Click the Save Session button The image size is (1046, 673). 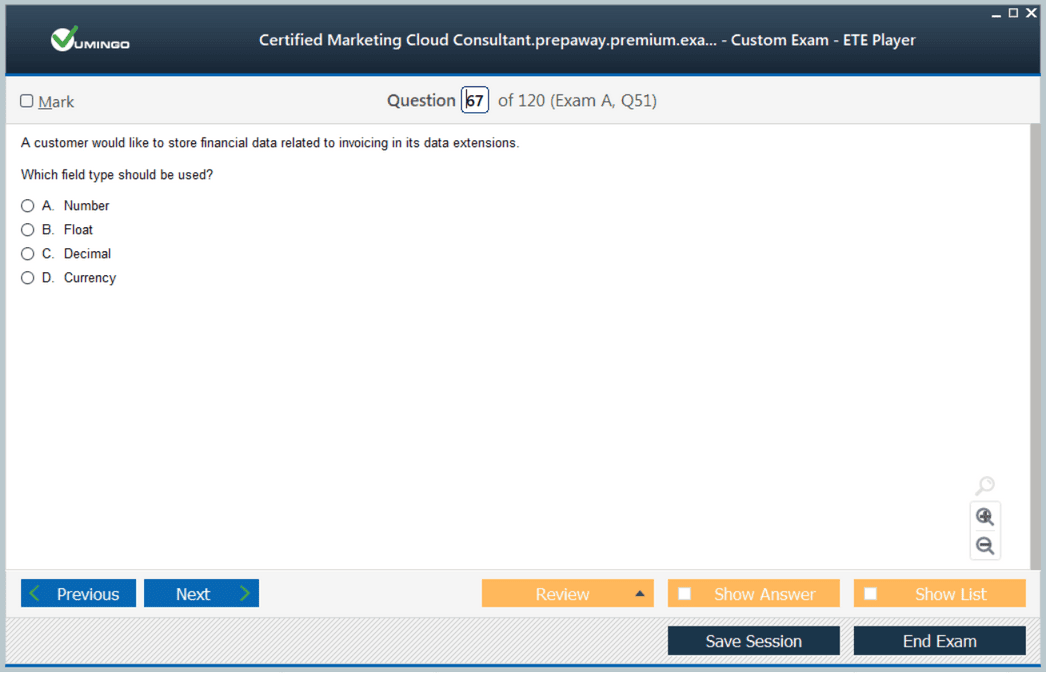click(x=753, y=641)
